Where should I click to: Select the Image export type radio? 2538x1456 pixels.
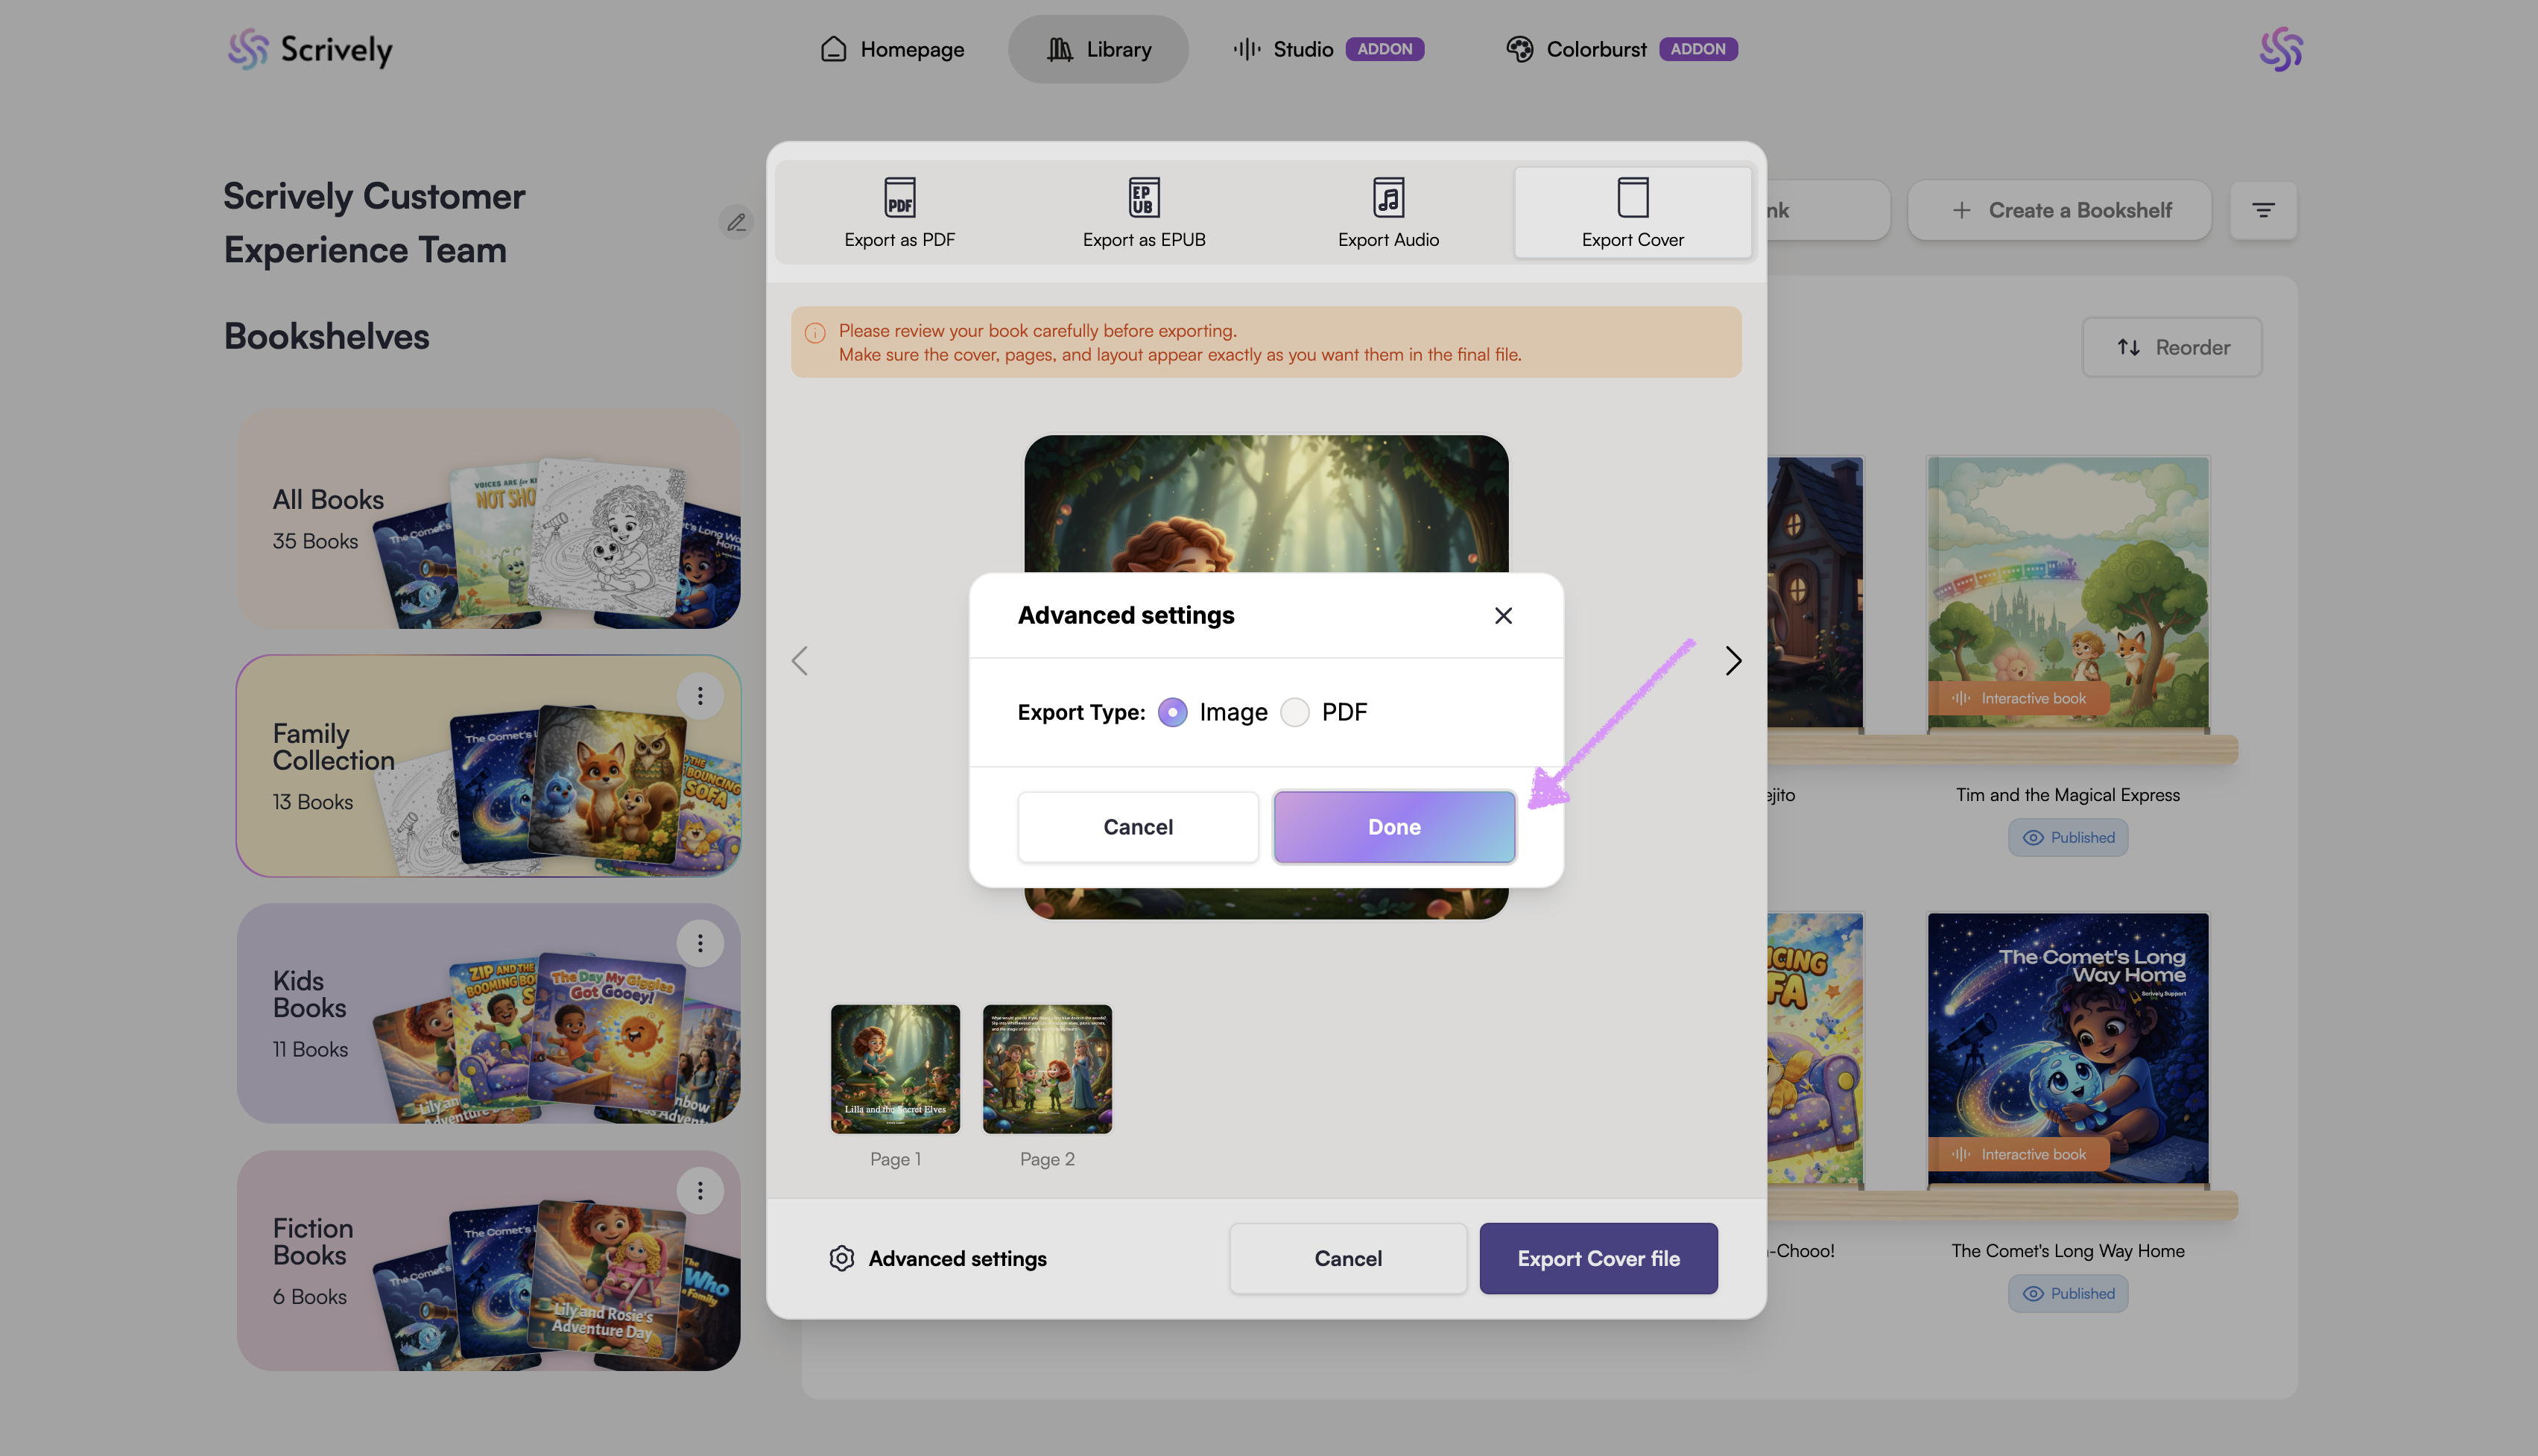[1172, 712]
